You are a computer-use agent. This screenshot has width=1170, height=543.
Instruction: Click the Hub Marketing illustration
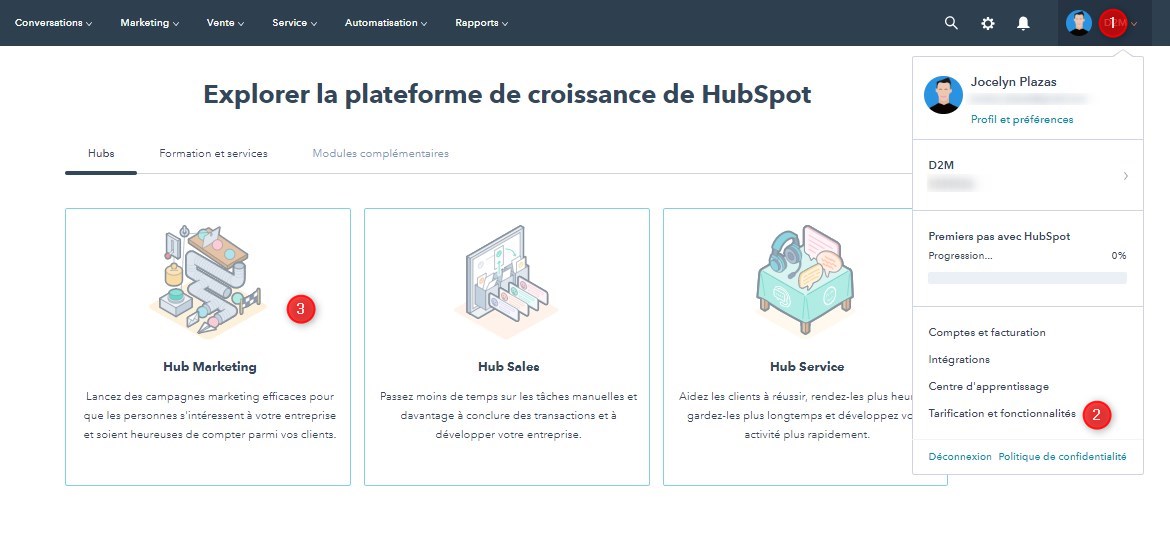tap(207, 280)
